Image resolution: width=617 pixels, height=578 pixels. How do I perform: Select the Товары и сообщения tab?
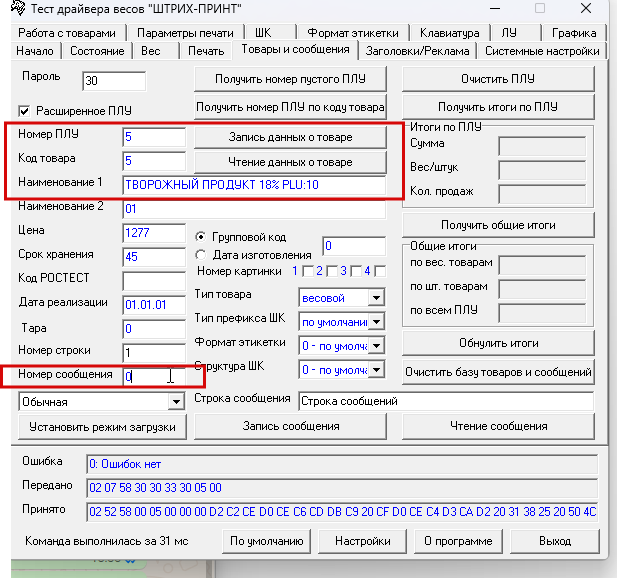tap(295, 50)
